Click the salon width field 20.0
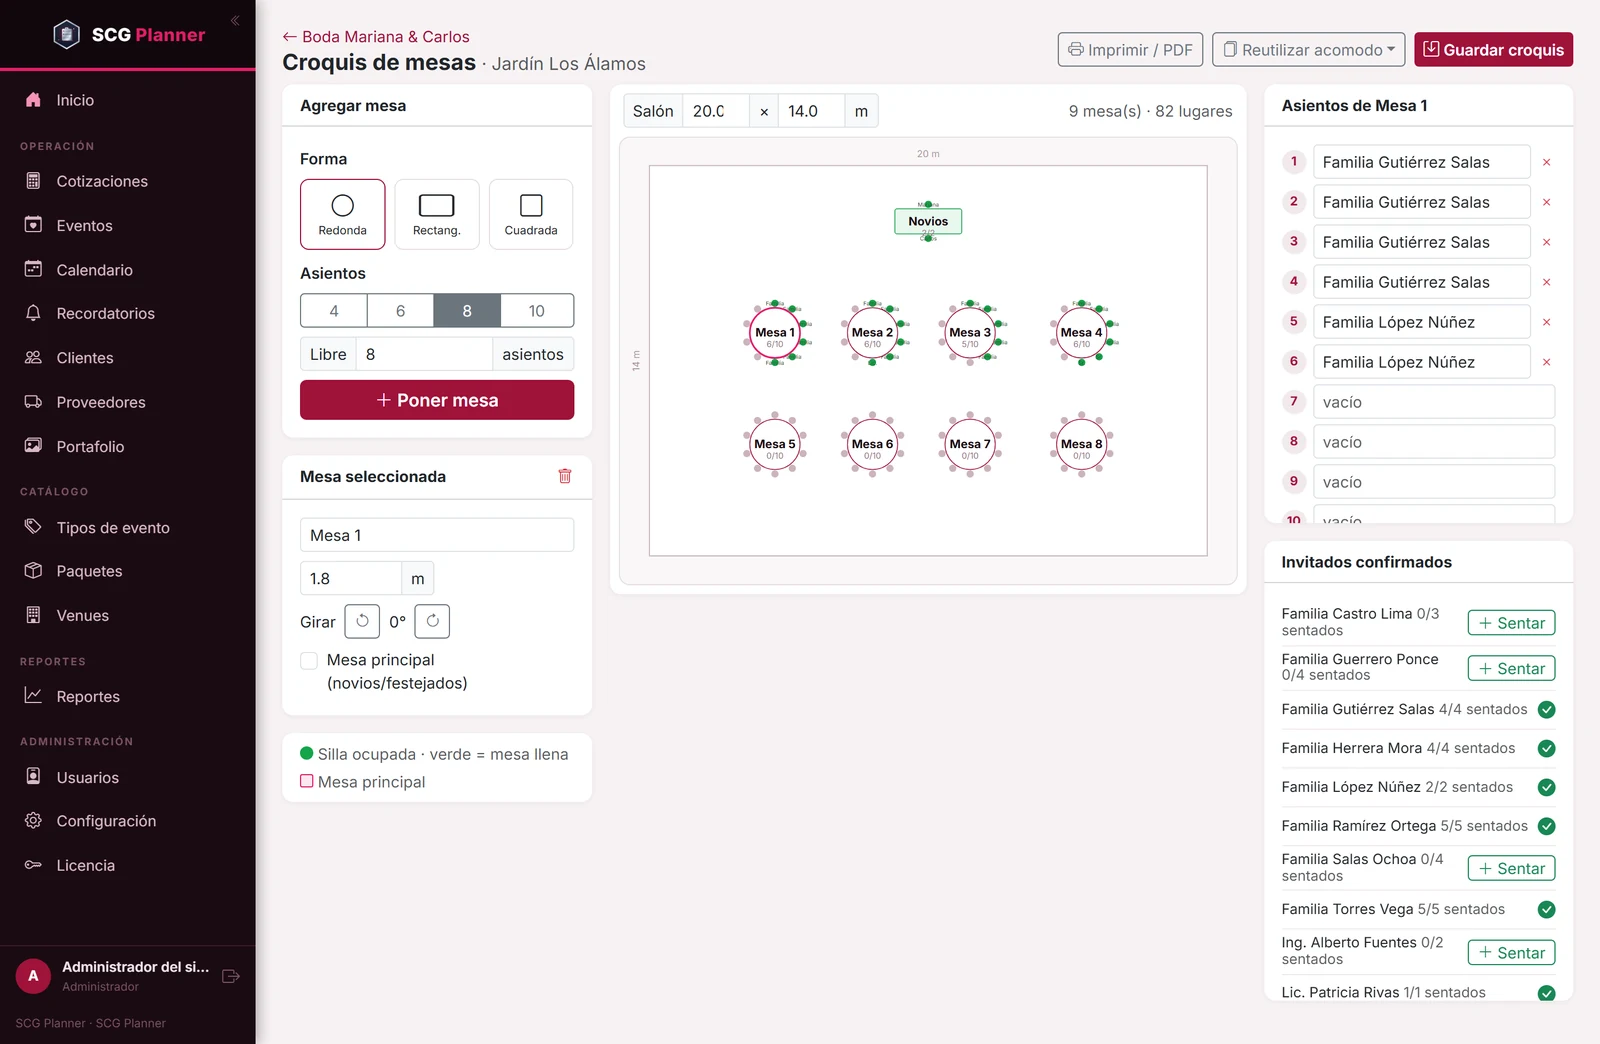1600x1044 pixels. click(715, 111)
